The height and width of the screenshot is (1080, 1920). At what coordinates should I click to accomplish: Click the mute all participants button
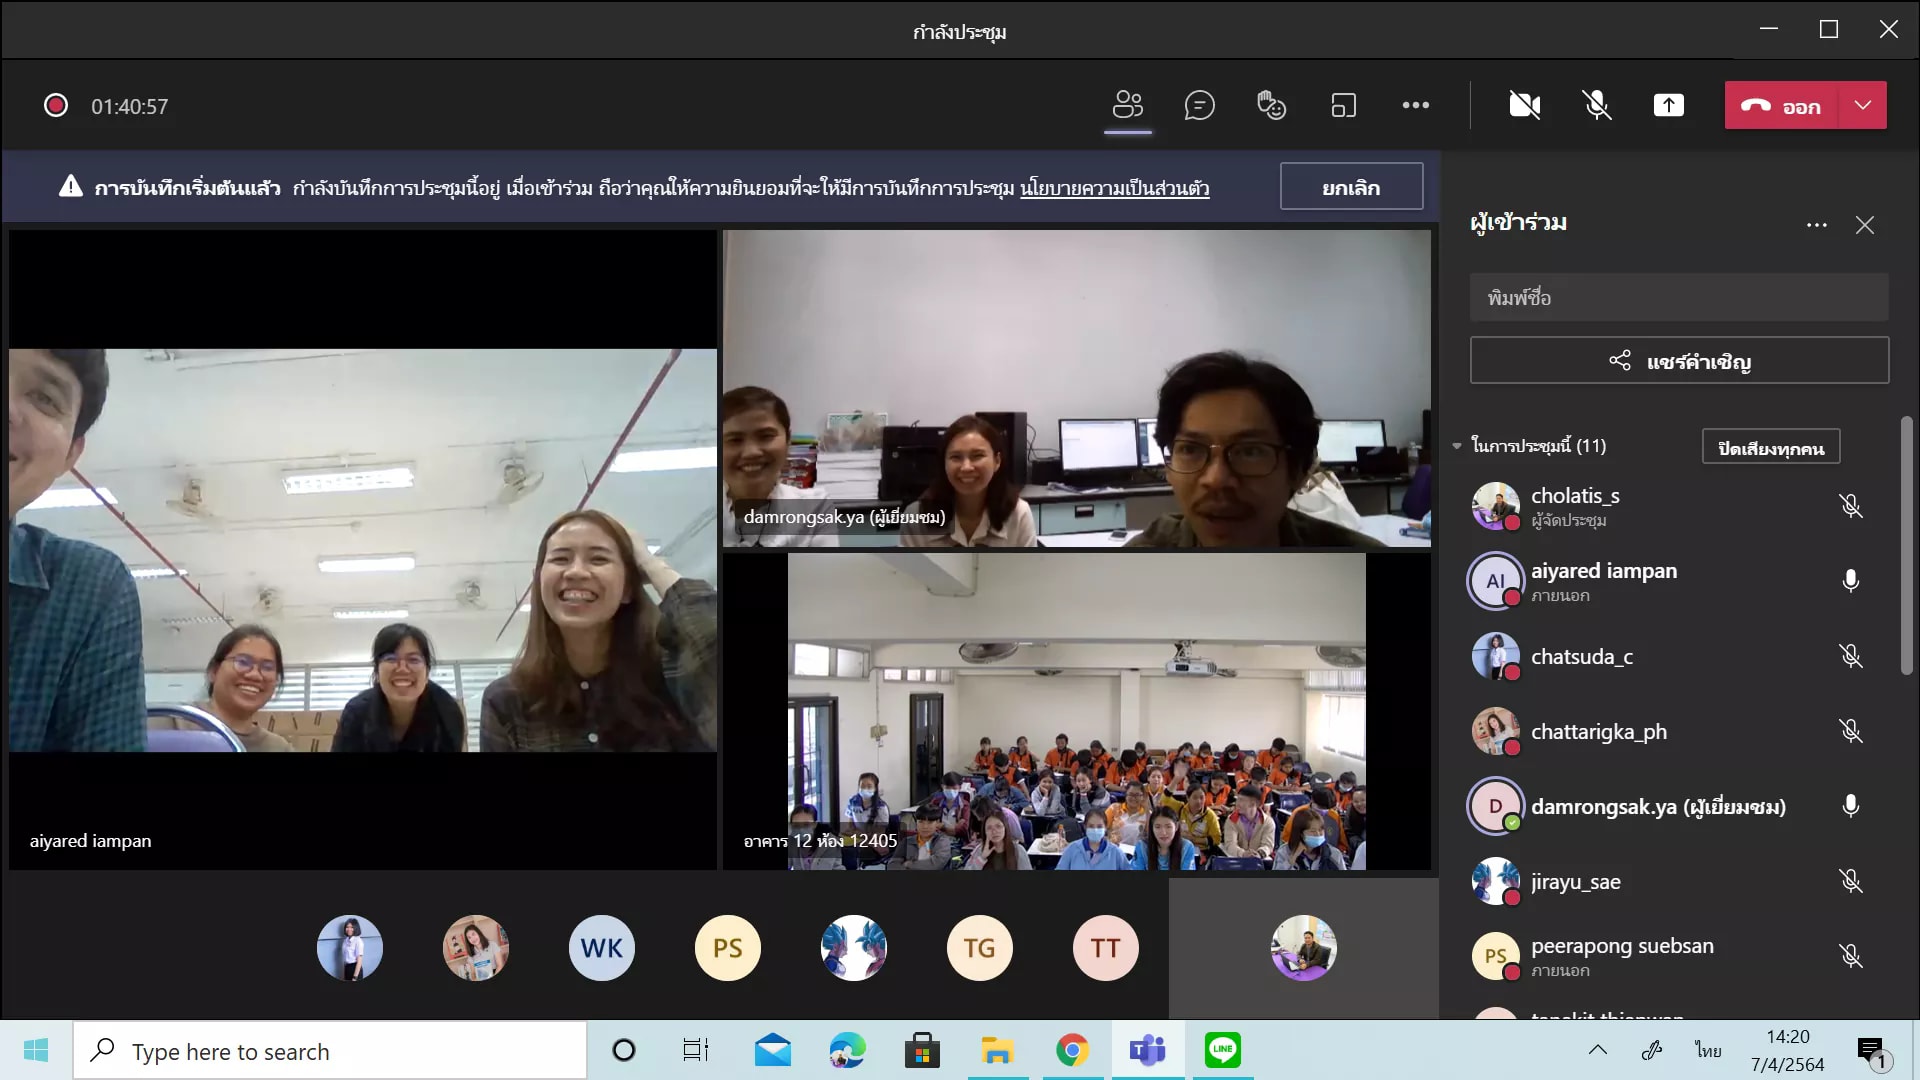(1770, 447)
